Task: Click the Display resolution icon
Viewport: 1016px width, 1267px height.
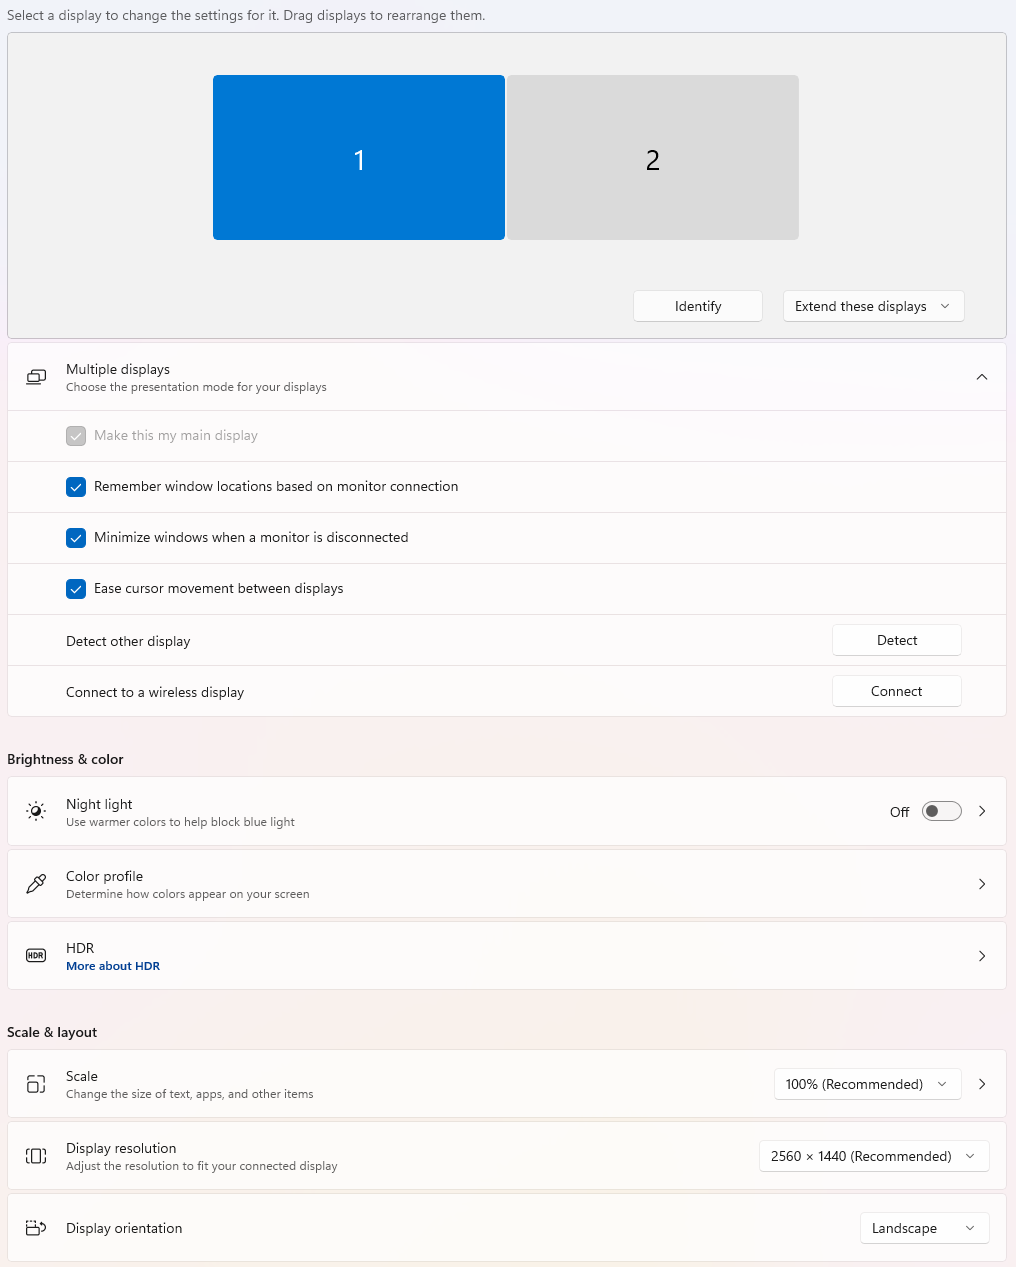Action: (x=36, y=1156)
